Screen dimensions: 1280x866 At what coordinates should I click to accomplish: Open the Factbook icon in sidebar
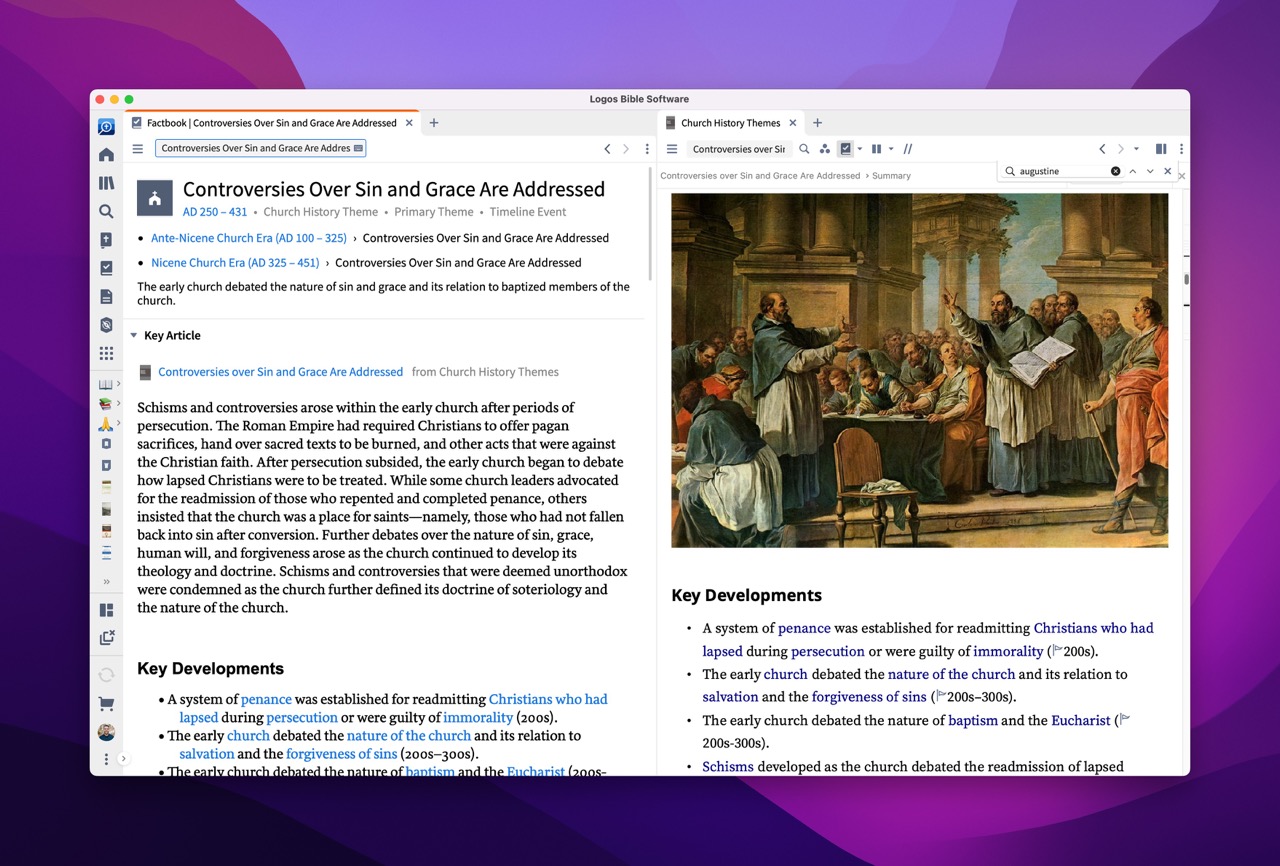point(106,240)
